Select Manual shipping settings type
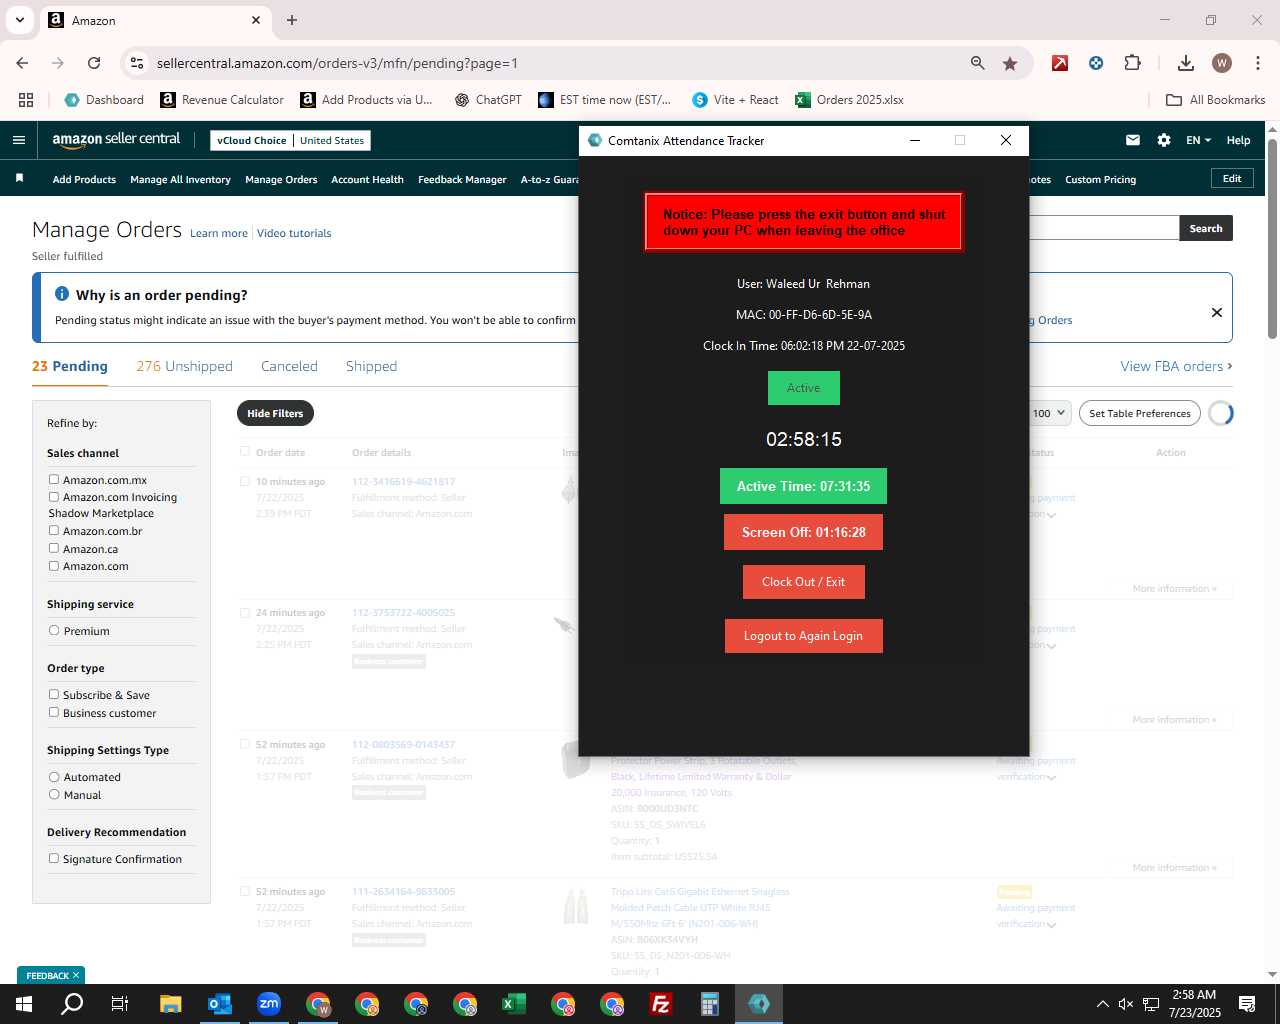 click(54, 794)
